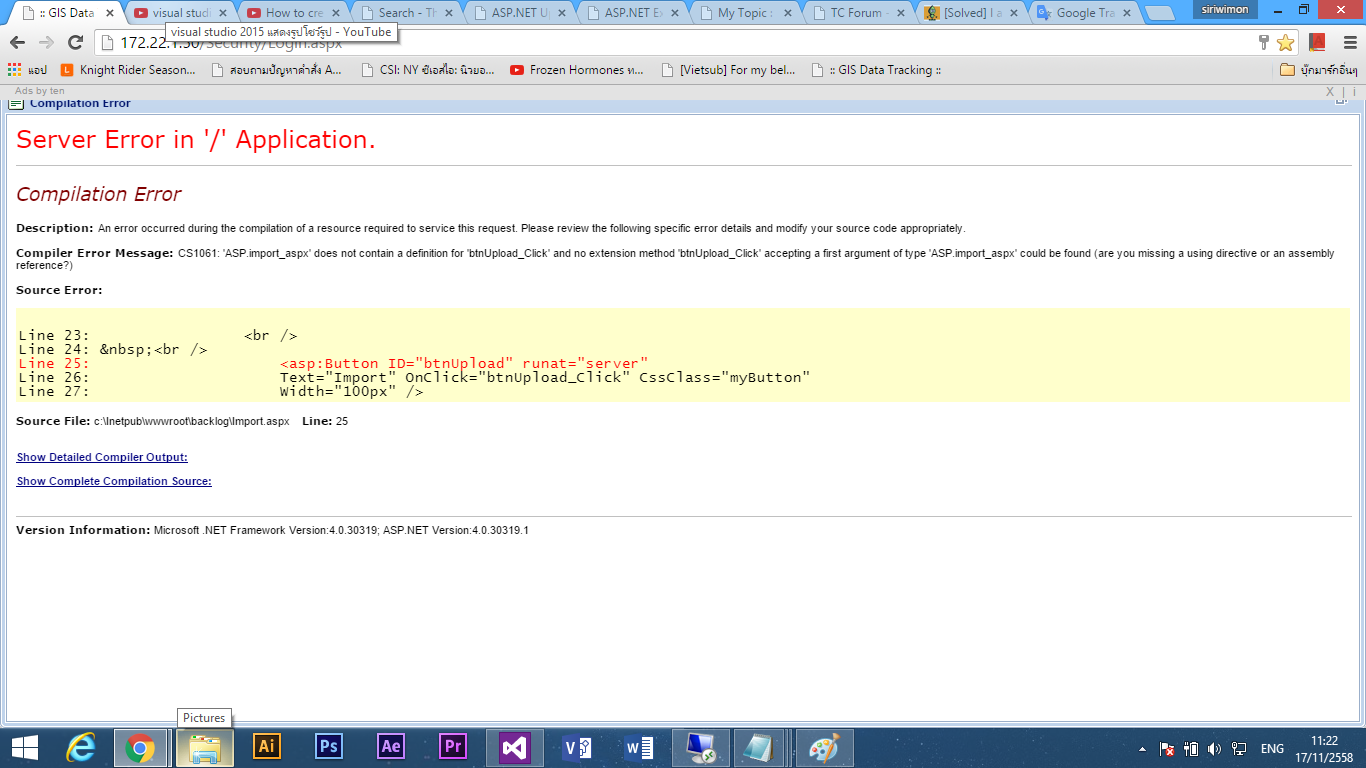Toggle the ENG input language indicator
The image size is (1366, 768).
pos(1271,748)
